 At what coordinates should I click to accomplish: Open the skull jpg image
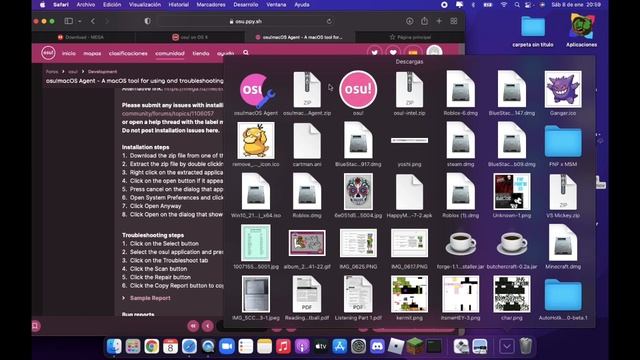(x=358, y=192)
